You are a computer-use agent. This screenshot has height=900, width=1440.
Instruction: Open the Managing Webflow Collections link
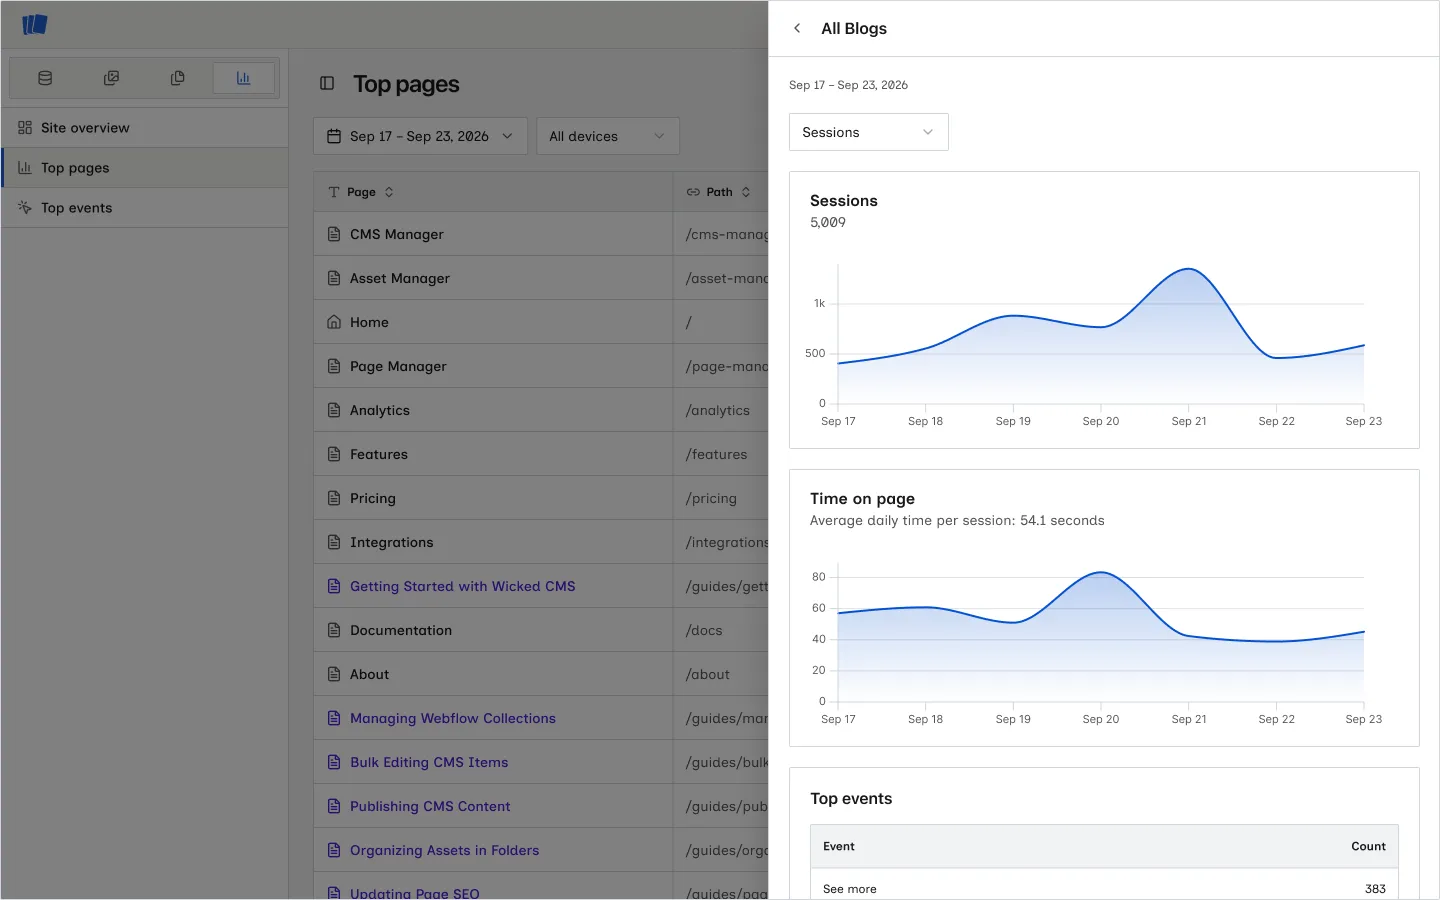tap(453, 718)
